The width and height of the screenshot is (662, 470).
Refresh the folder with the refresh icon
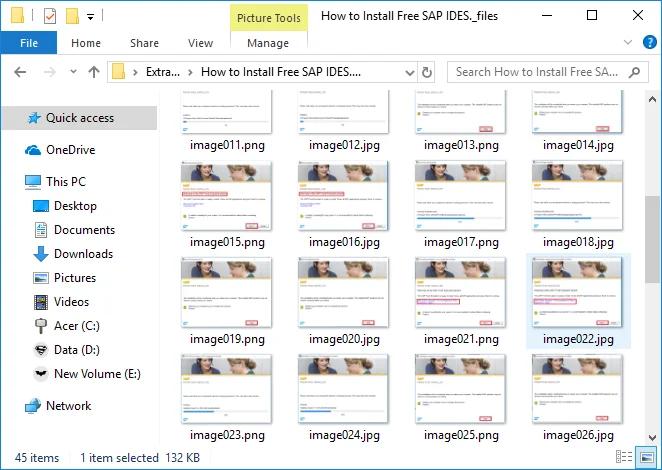click(427, 73)
